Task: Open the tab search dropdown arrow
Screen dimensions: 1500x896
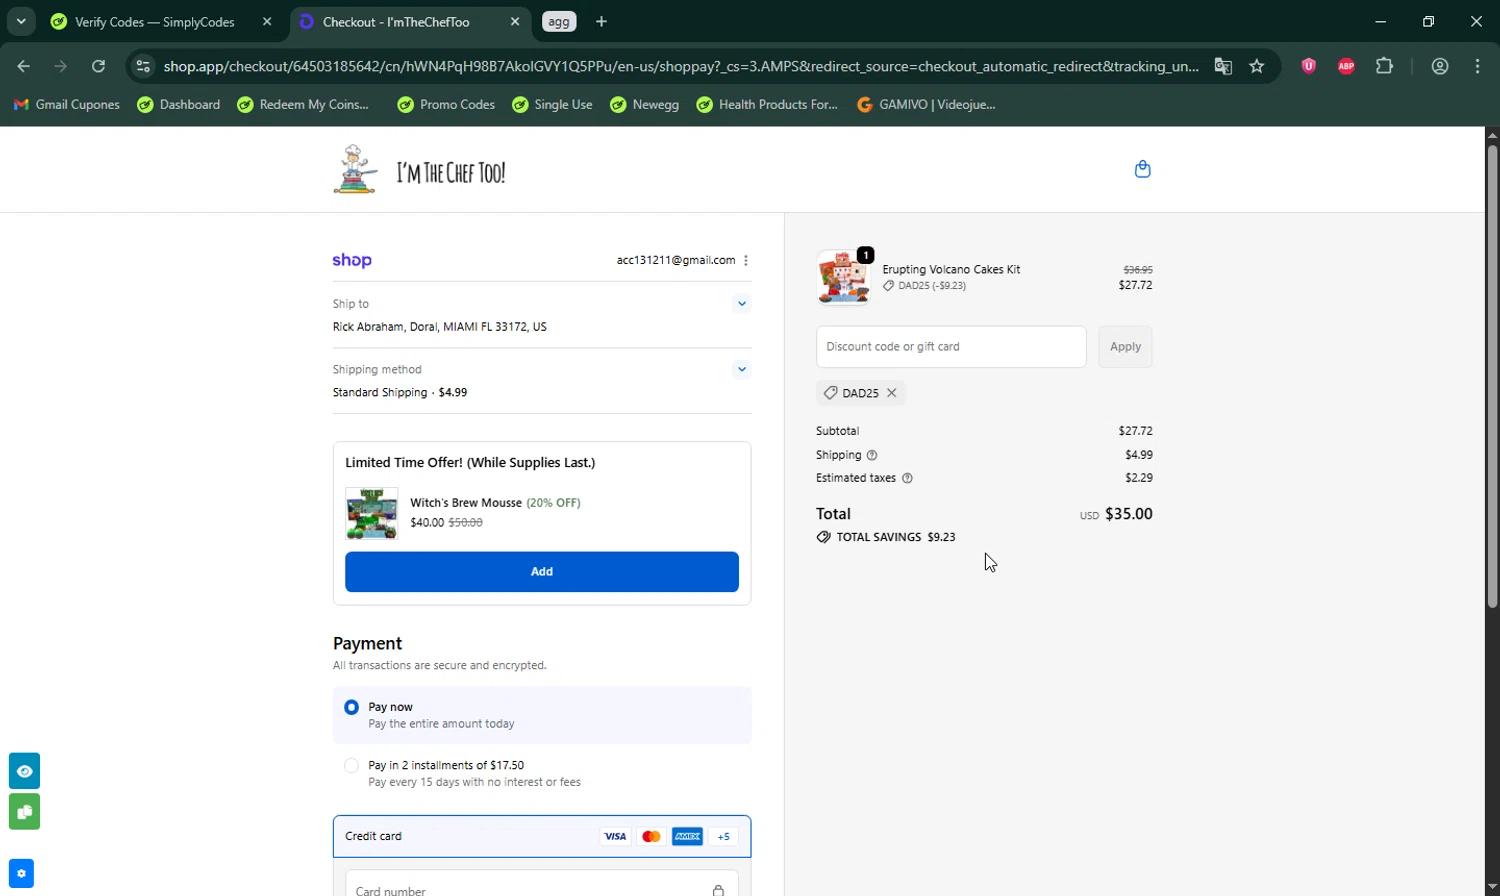Action: coord(21,21)
